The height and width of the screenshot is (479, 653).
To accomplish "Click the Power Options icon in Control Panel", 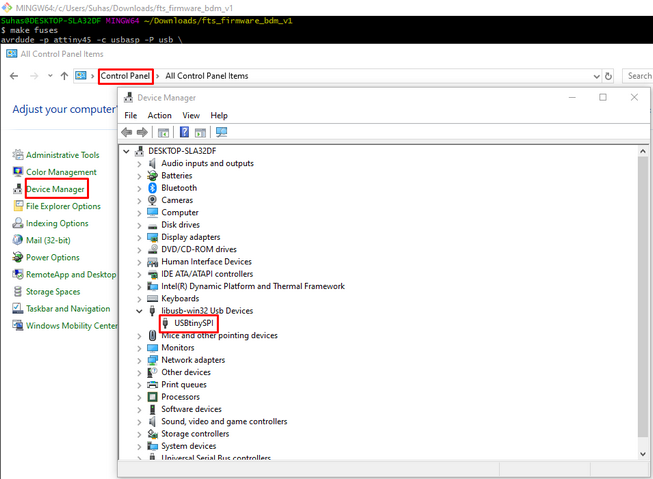I will coord(17,257).
